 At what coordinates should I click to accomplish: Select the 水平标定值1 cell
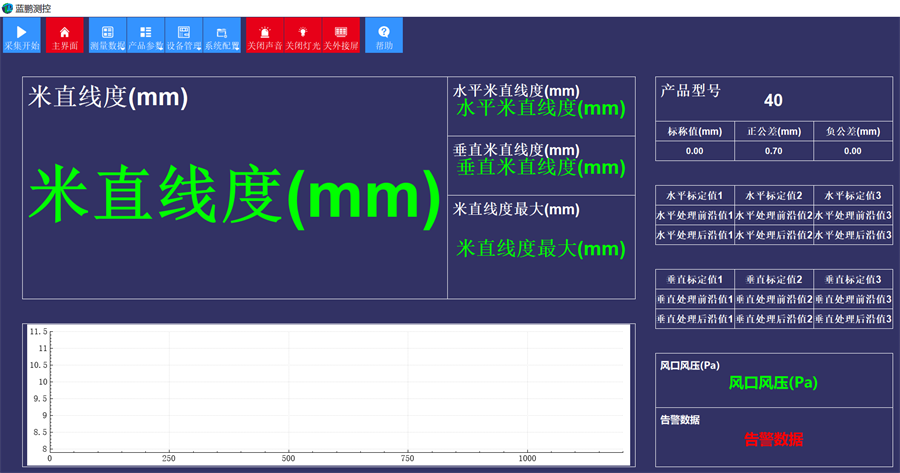coord(694,194)
